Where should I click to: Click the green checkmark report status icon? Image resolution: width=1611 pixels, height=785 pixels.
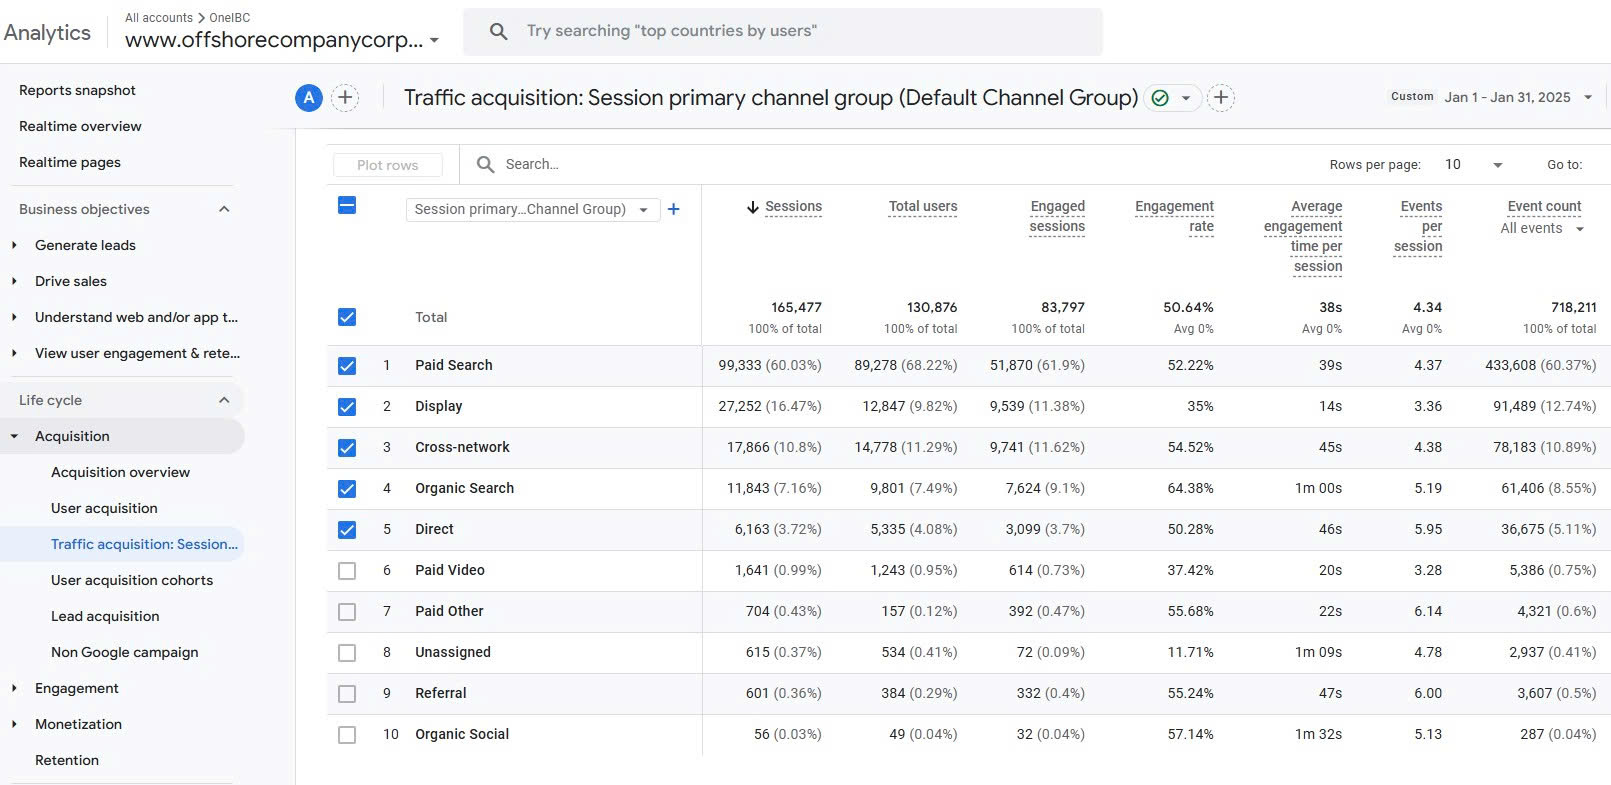pyautogui.click(x=1160, y=98)
